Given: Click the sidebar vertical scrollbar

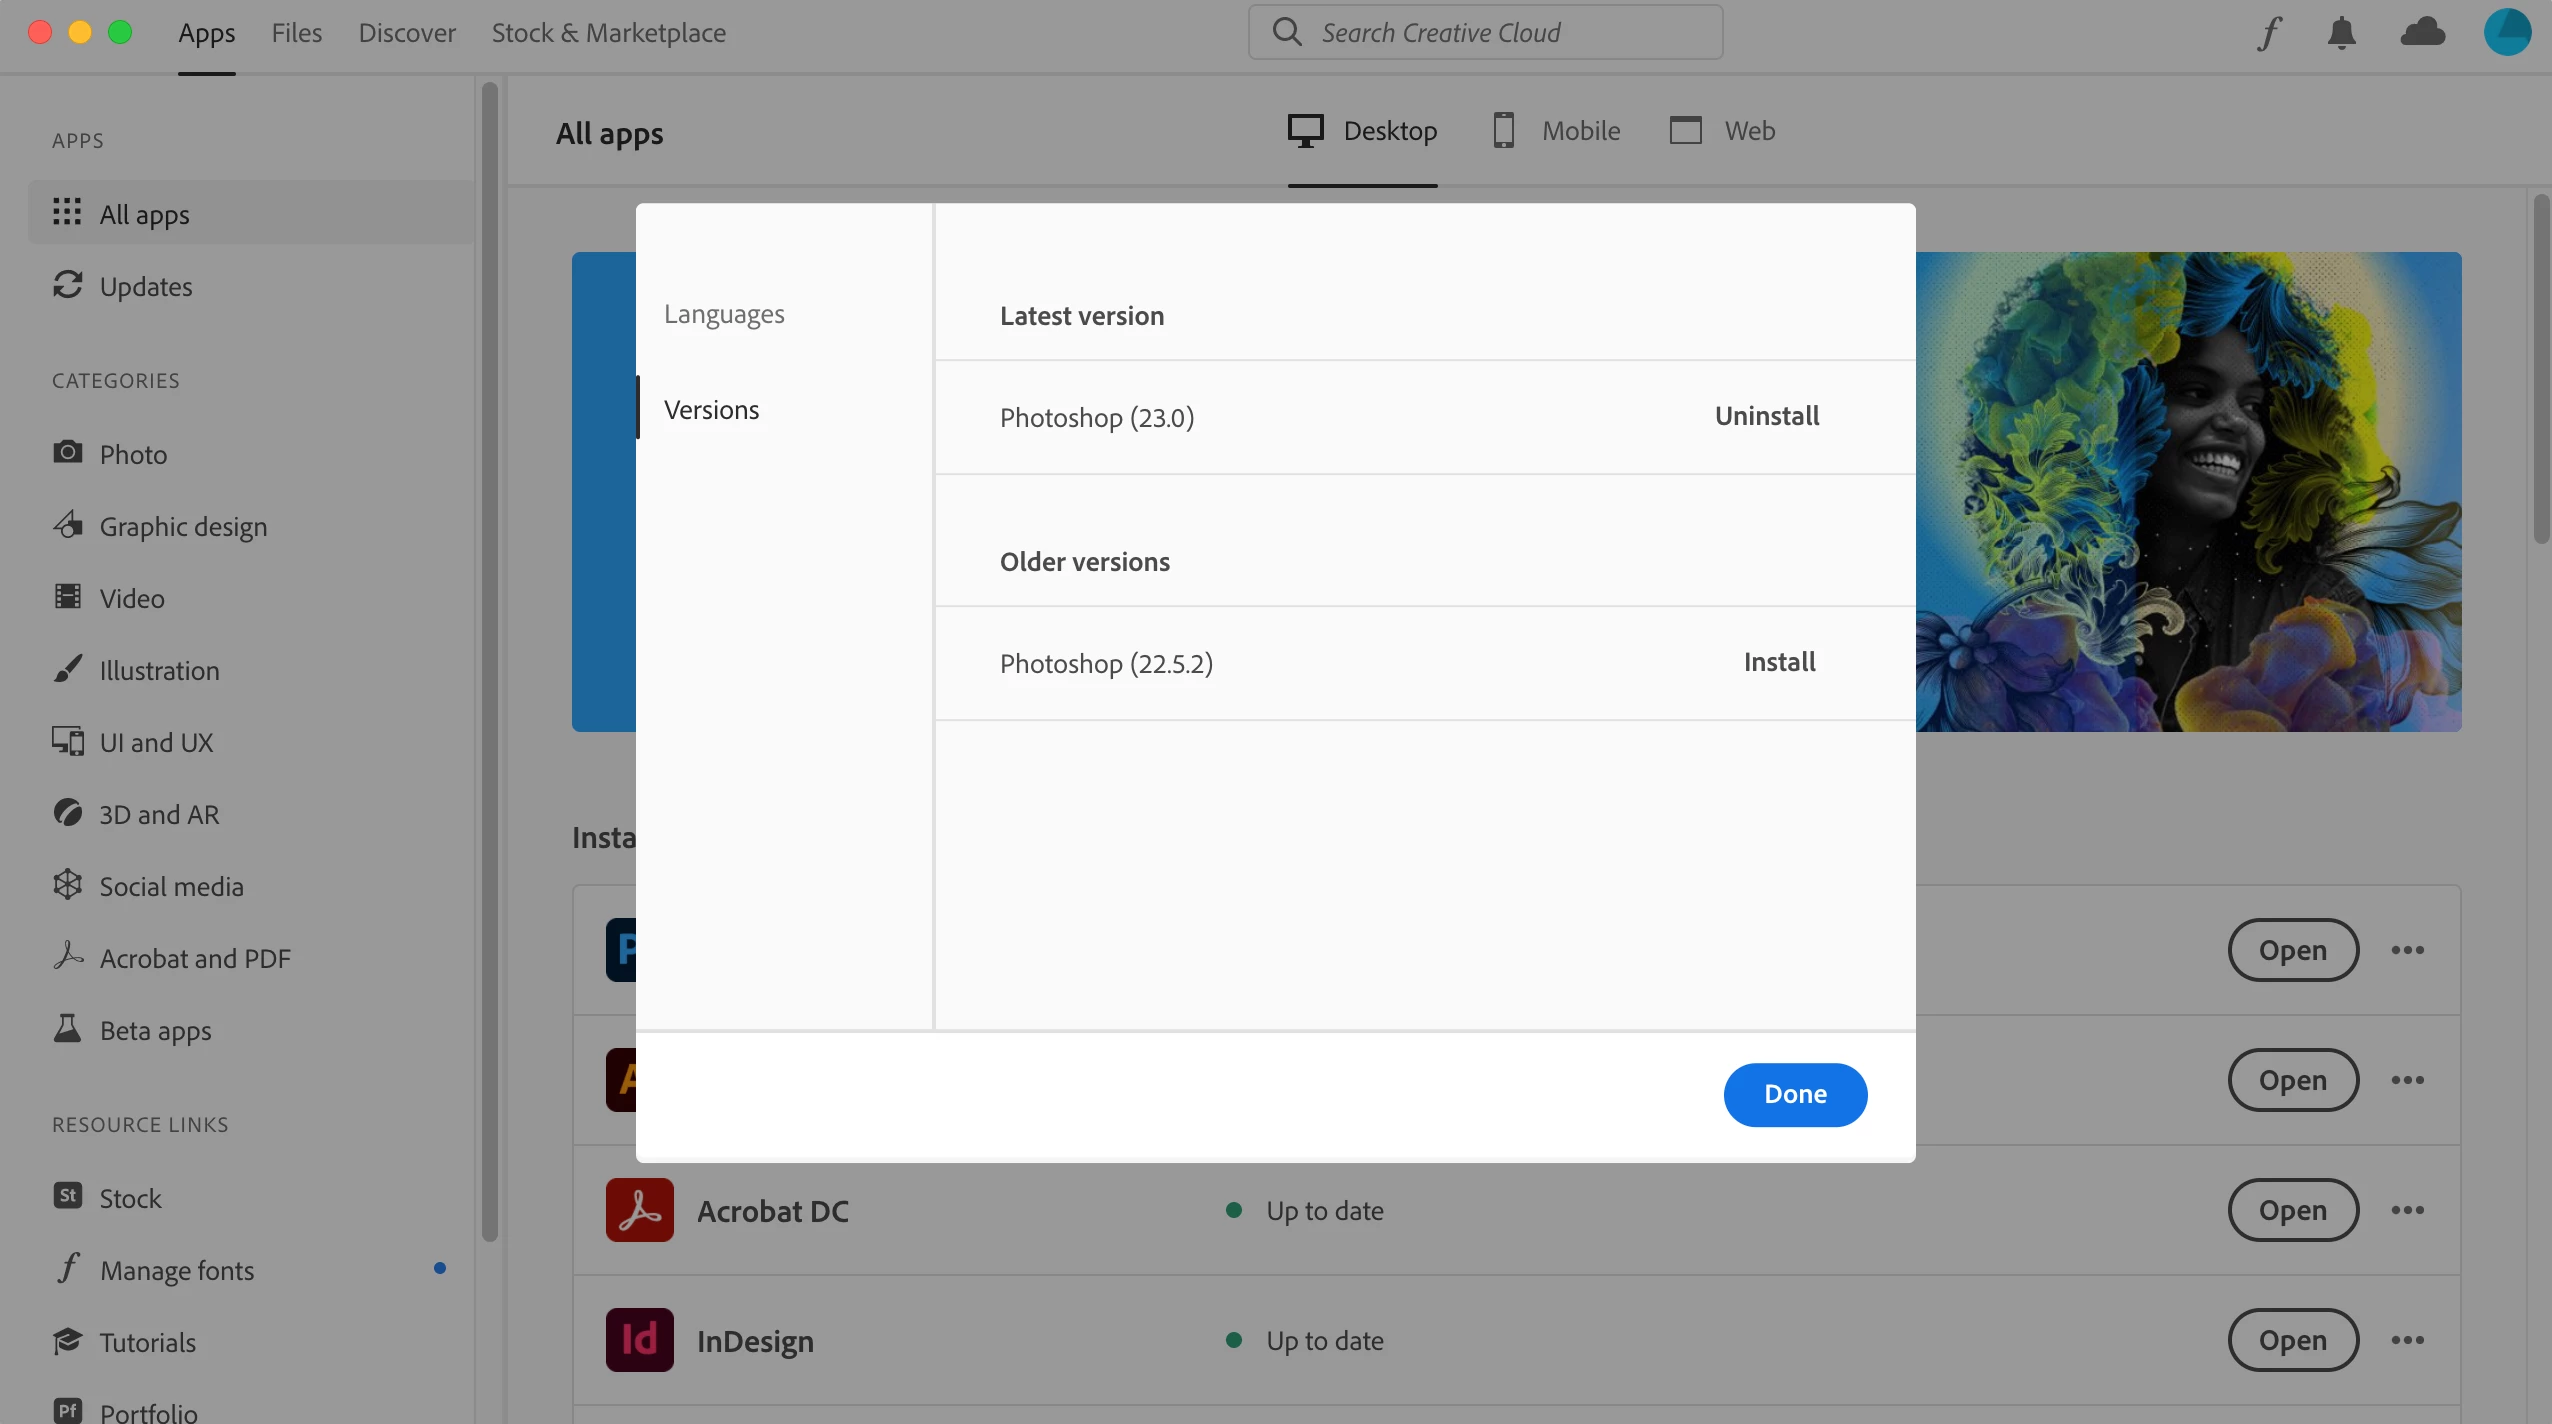Looking at the screenshot, I should (489, 660).
